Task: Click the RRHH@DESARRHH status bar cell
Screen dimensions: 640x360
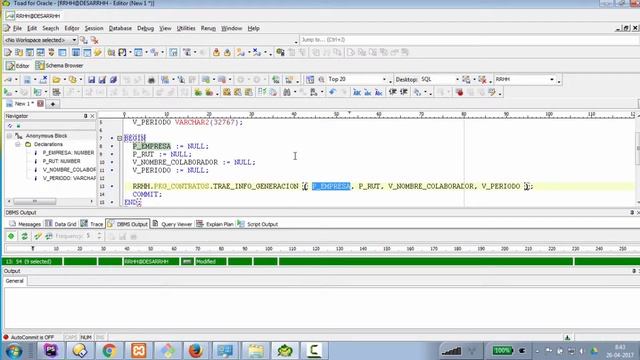Action: (x=151, y=261)
